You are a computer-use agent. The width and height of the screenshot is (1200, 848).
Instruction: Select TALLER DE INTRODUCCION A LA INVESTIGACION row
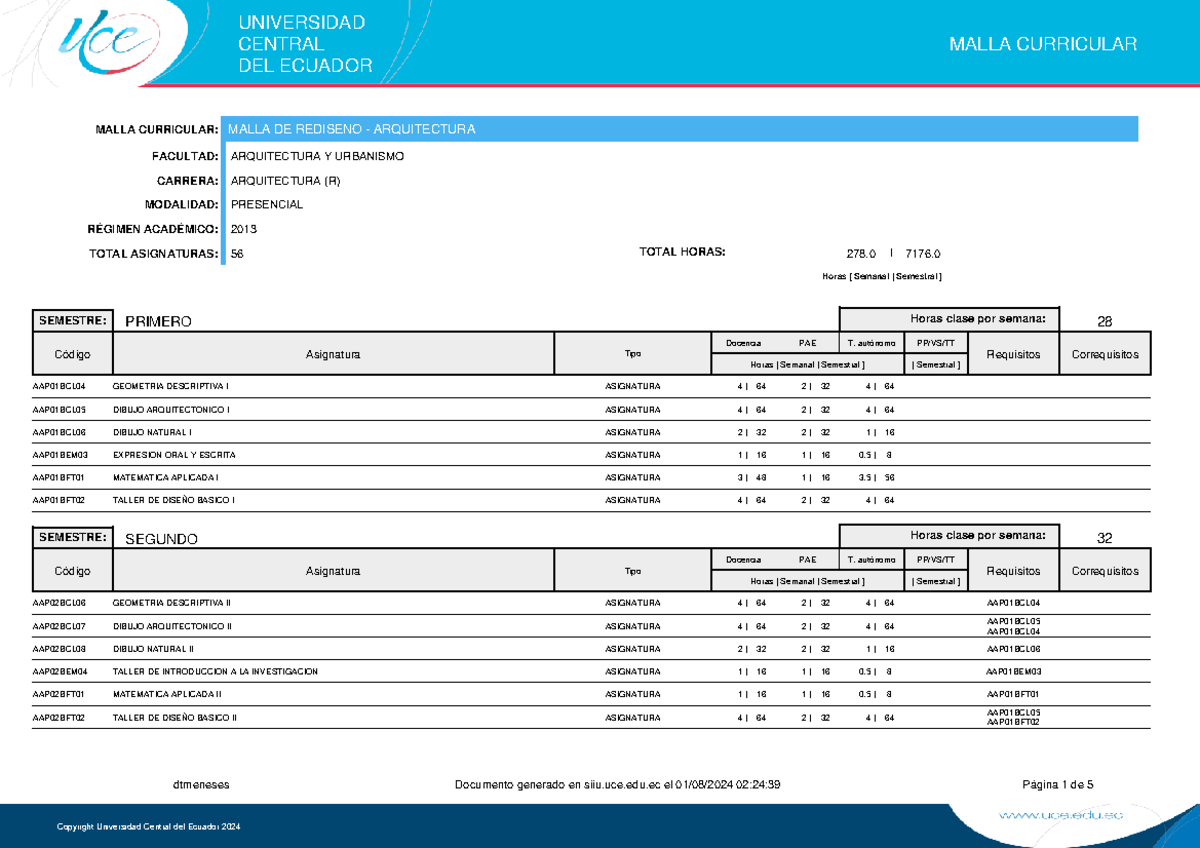click(x=591, y=671)
